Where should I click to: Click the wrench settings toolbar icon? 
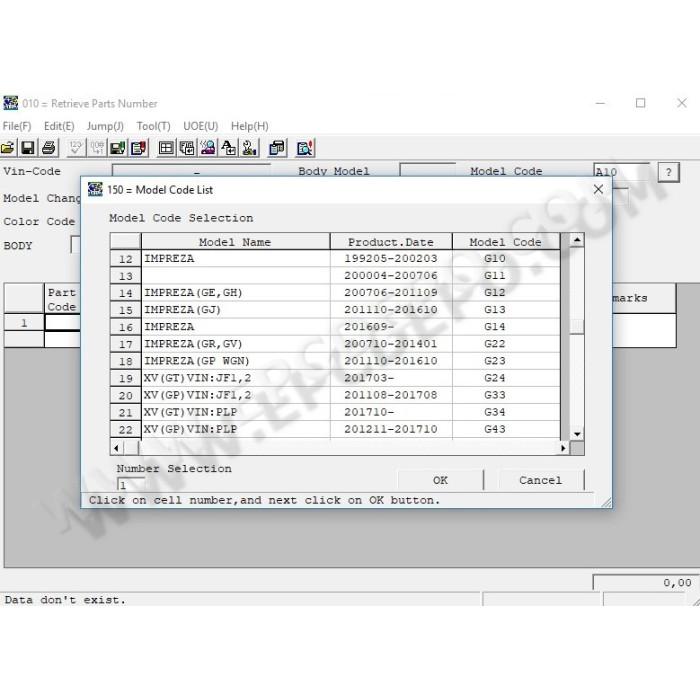click(250, 148)
